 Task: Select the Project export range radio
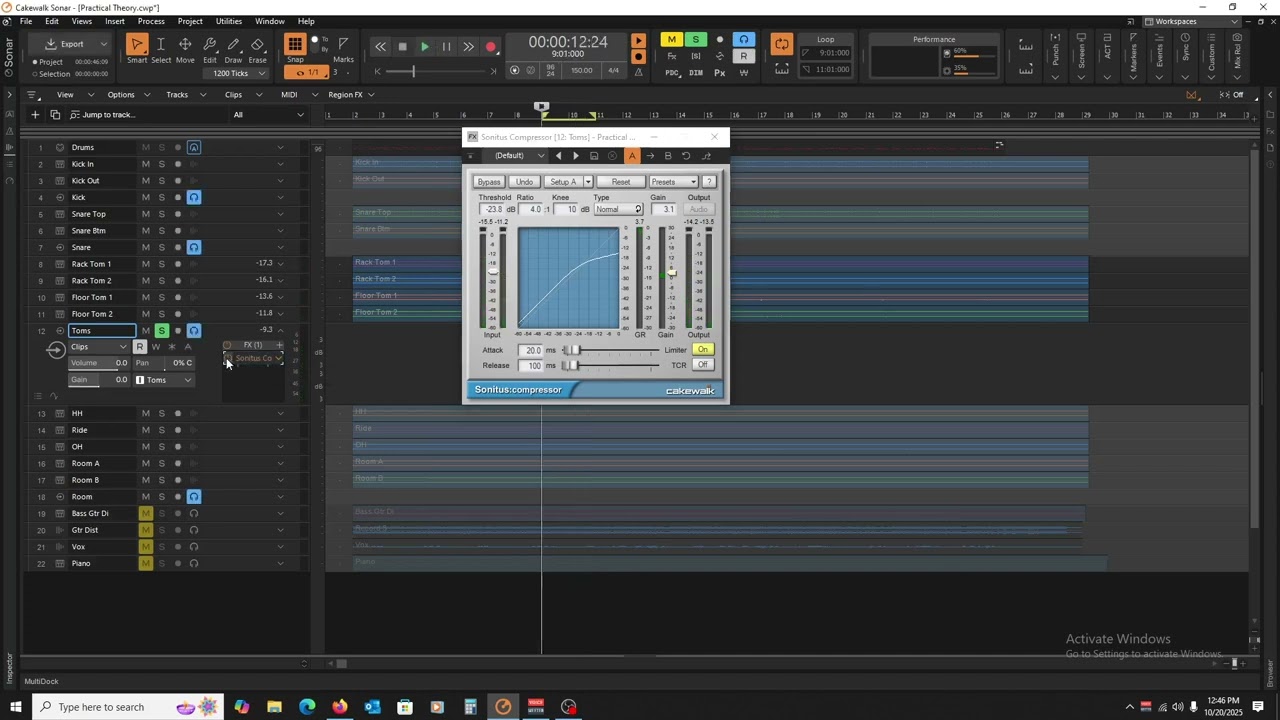pos(35,62)
